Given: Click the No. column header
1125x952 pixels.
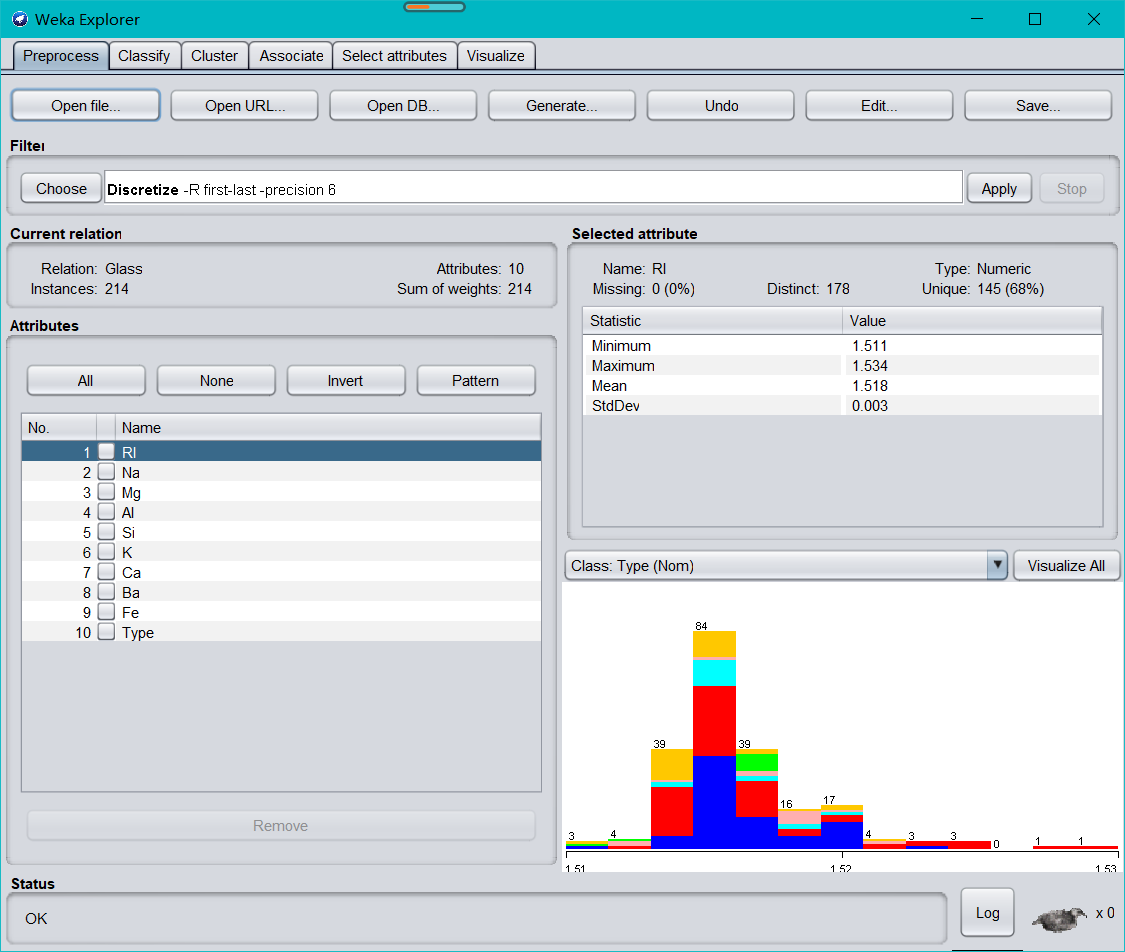Looking at the screenshot, I should 60,428.
